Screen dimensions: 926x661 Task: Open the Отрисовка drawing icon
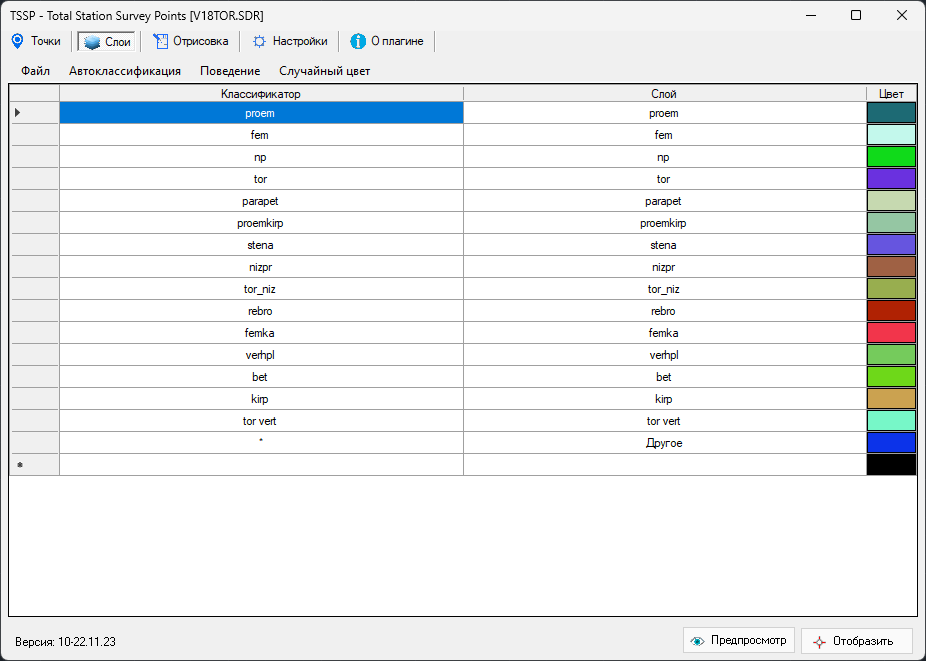tap(160, 41)
